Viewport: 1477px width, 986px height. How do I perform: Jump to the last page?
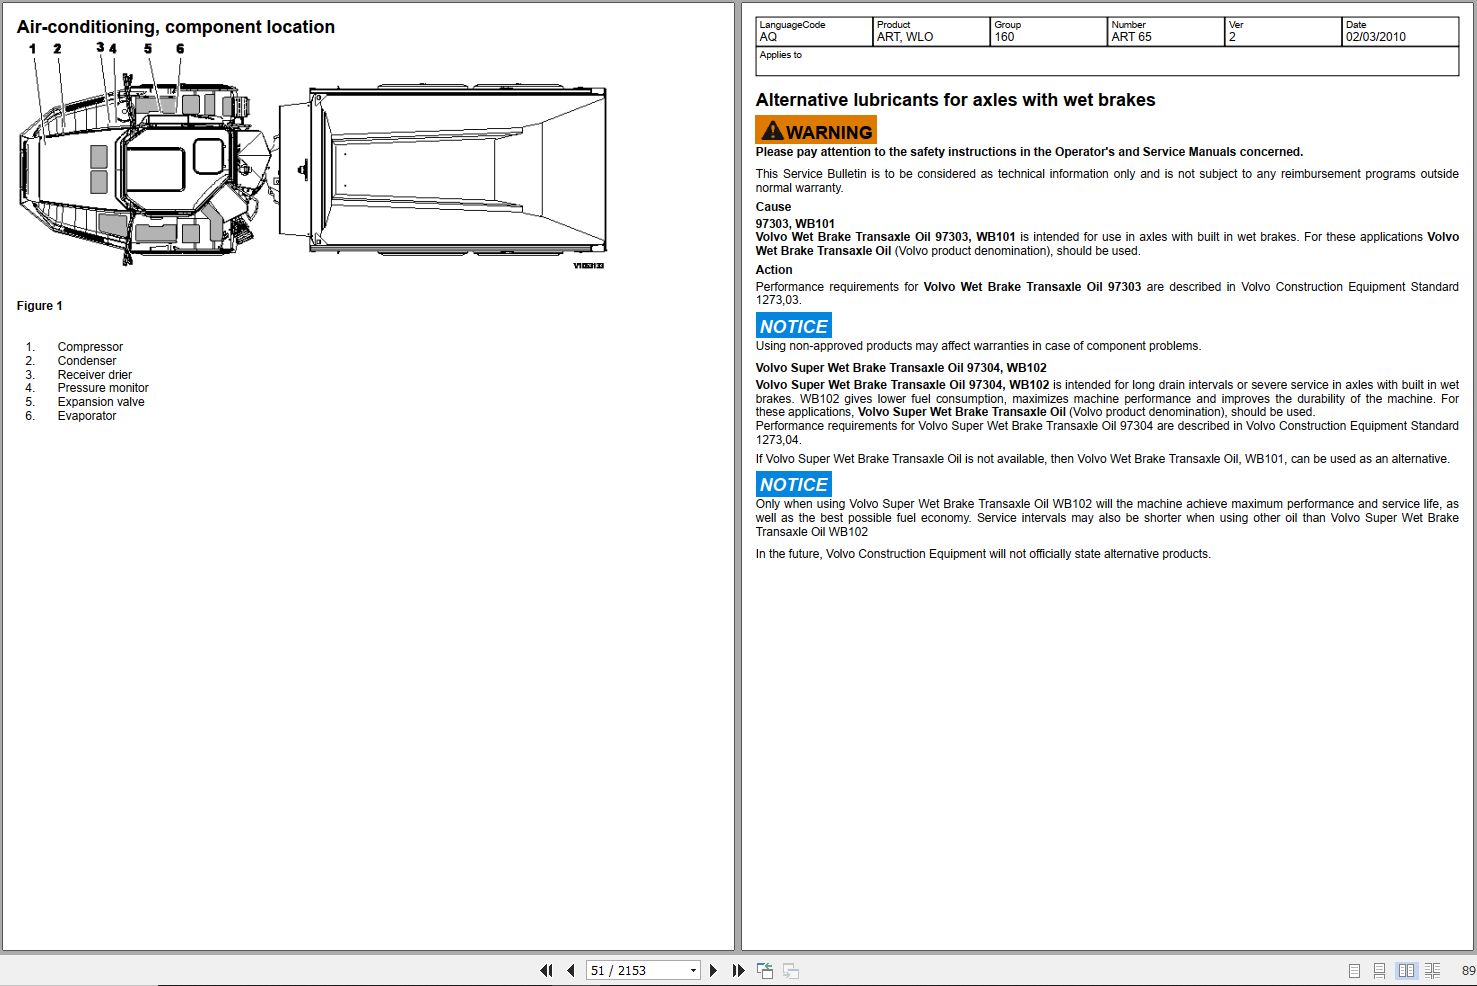[x=738, y=970]
